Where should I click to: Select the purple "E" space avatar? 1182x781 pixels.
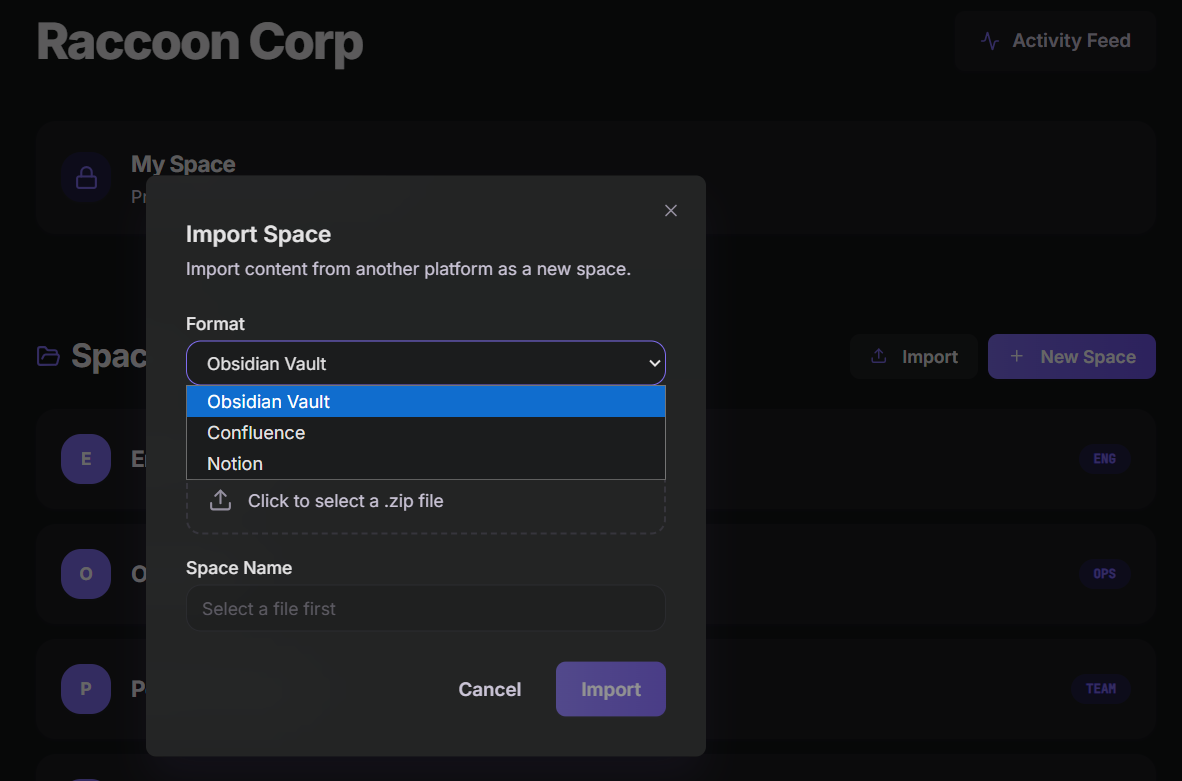[86, 459]
